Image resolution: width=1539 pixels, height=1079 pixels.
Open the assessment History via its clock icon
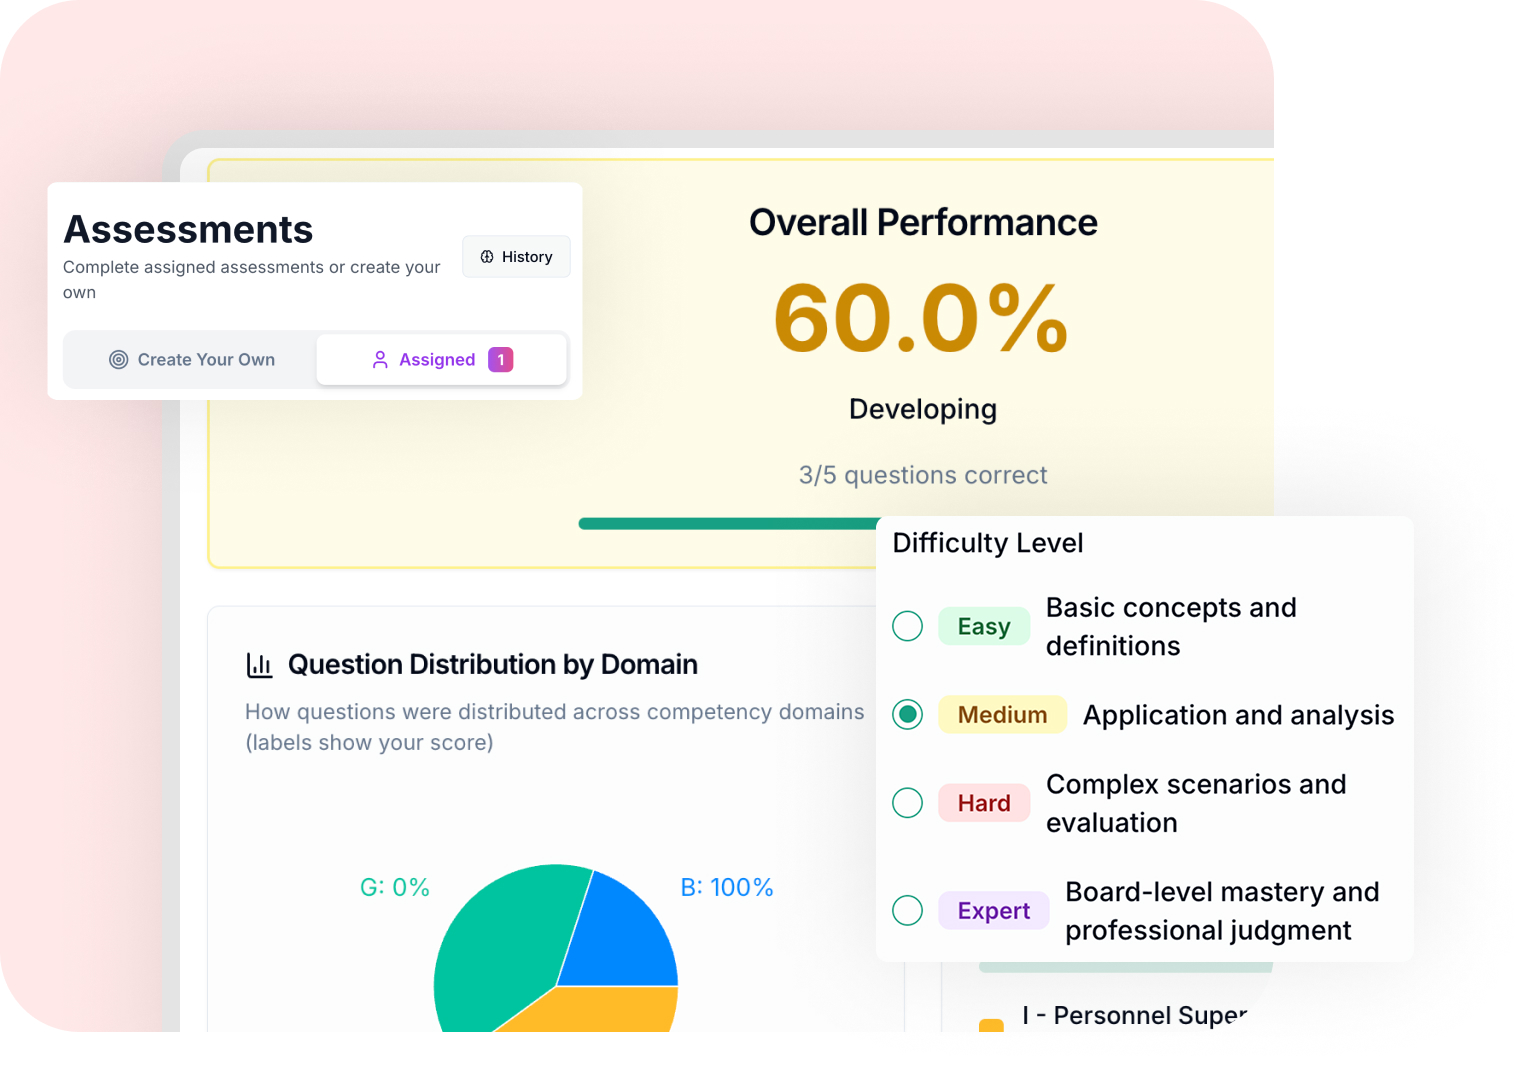(x=487, y=256)
